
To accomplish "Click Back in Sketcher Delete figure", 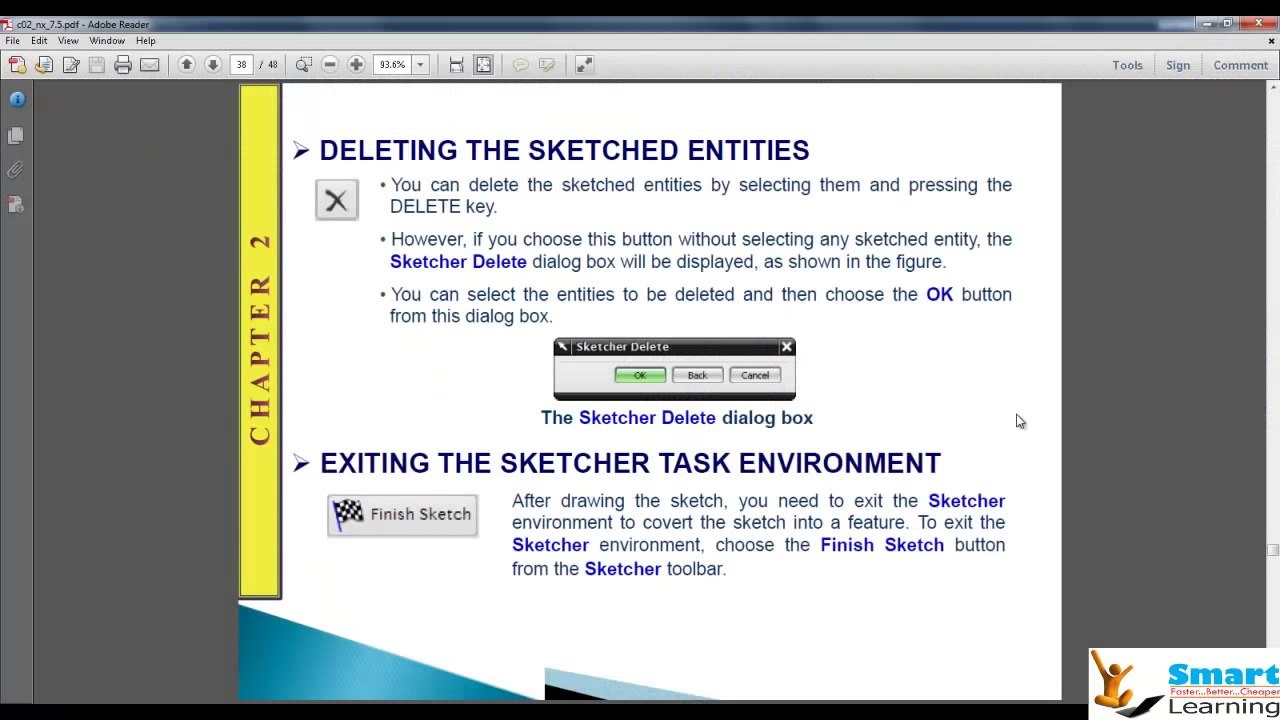I will click(x=697, y=375).
